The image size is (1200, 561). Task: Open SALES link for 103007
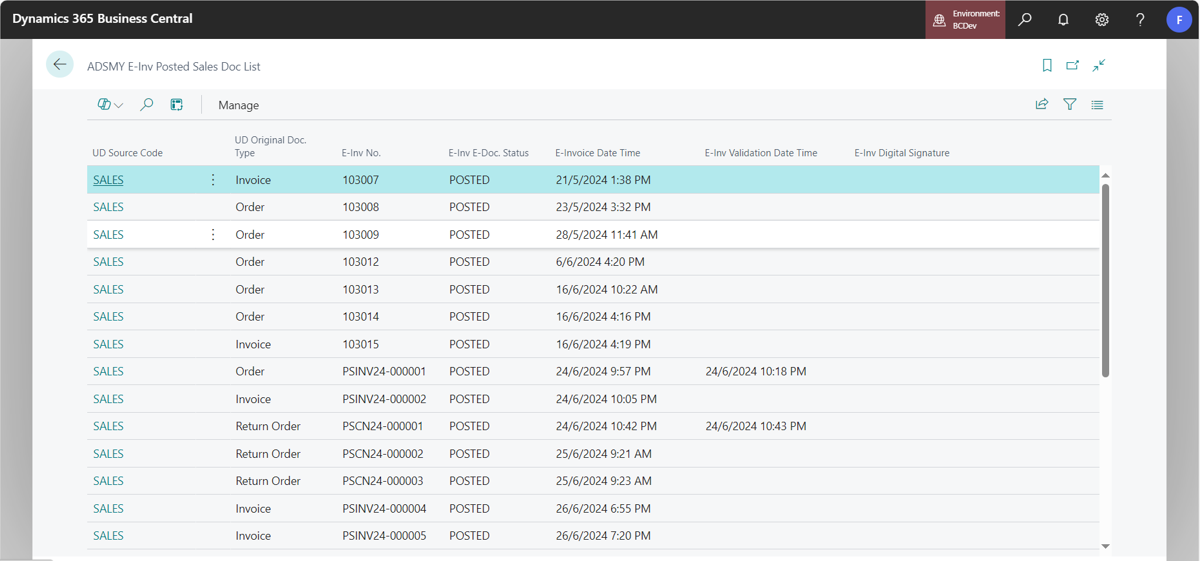108,180
